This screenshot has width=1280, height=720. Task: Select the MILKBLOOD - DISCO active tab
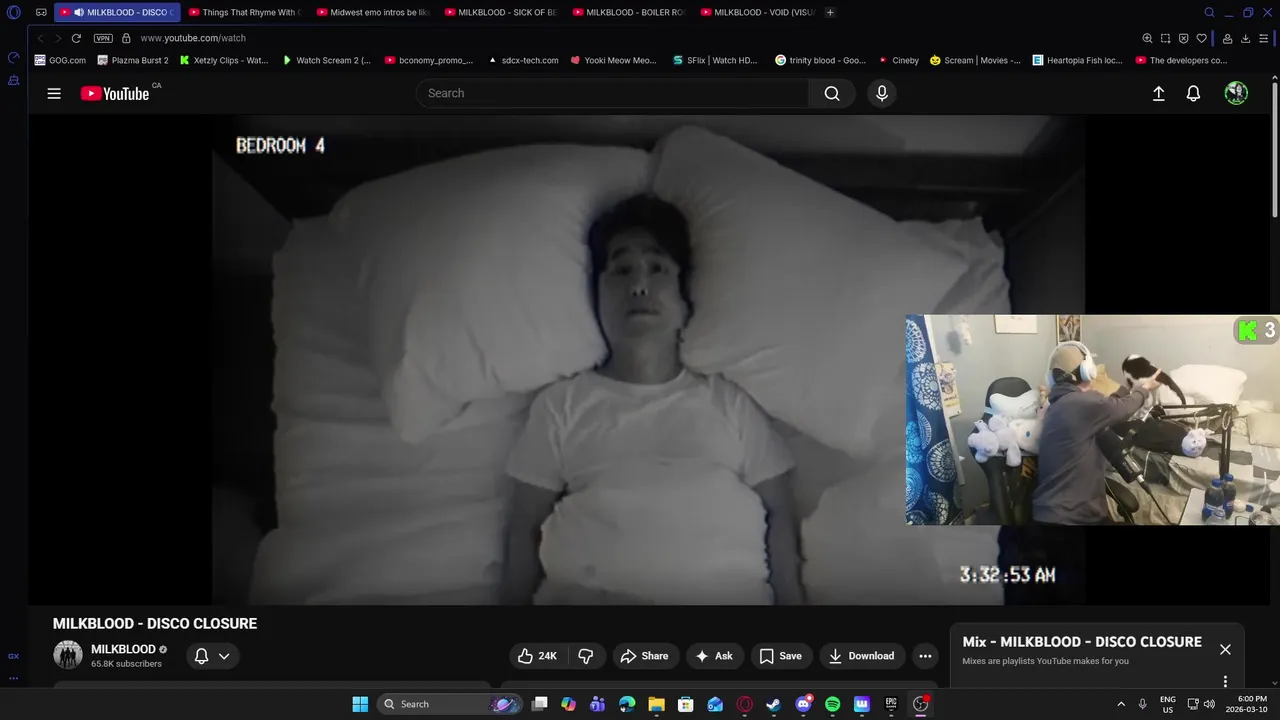pos(118,12)
